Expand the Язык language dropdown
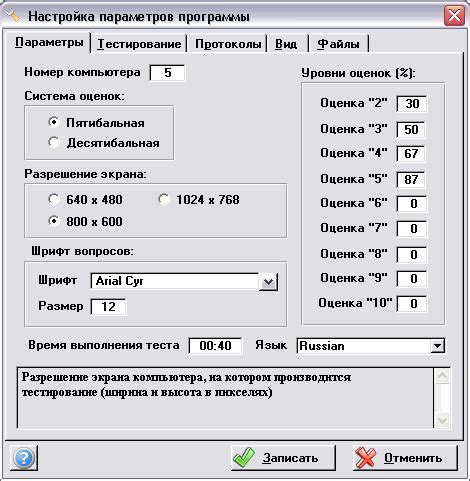The image size is (470, 481). [437, 346]
